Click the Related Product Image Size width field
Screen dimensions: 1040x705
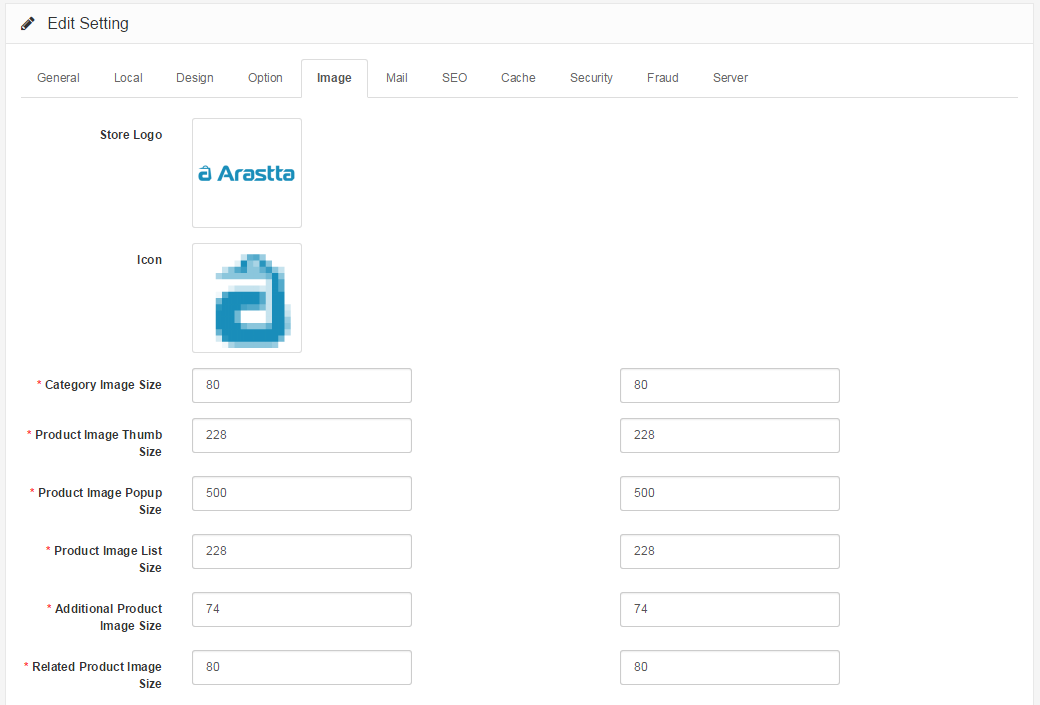(301, 667)
